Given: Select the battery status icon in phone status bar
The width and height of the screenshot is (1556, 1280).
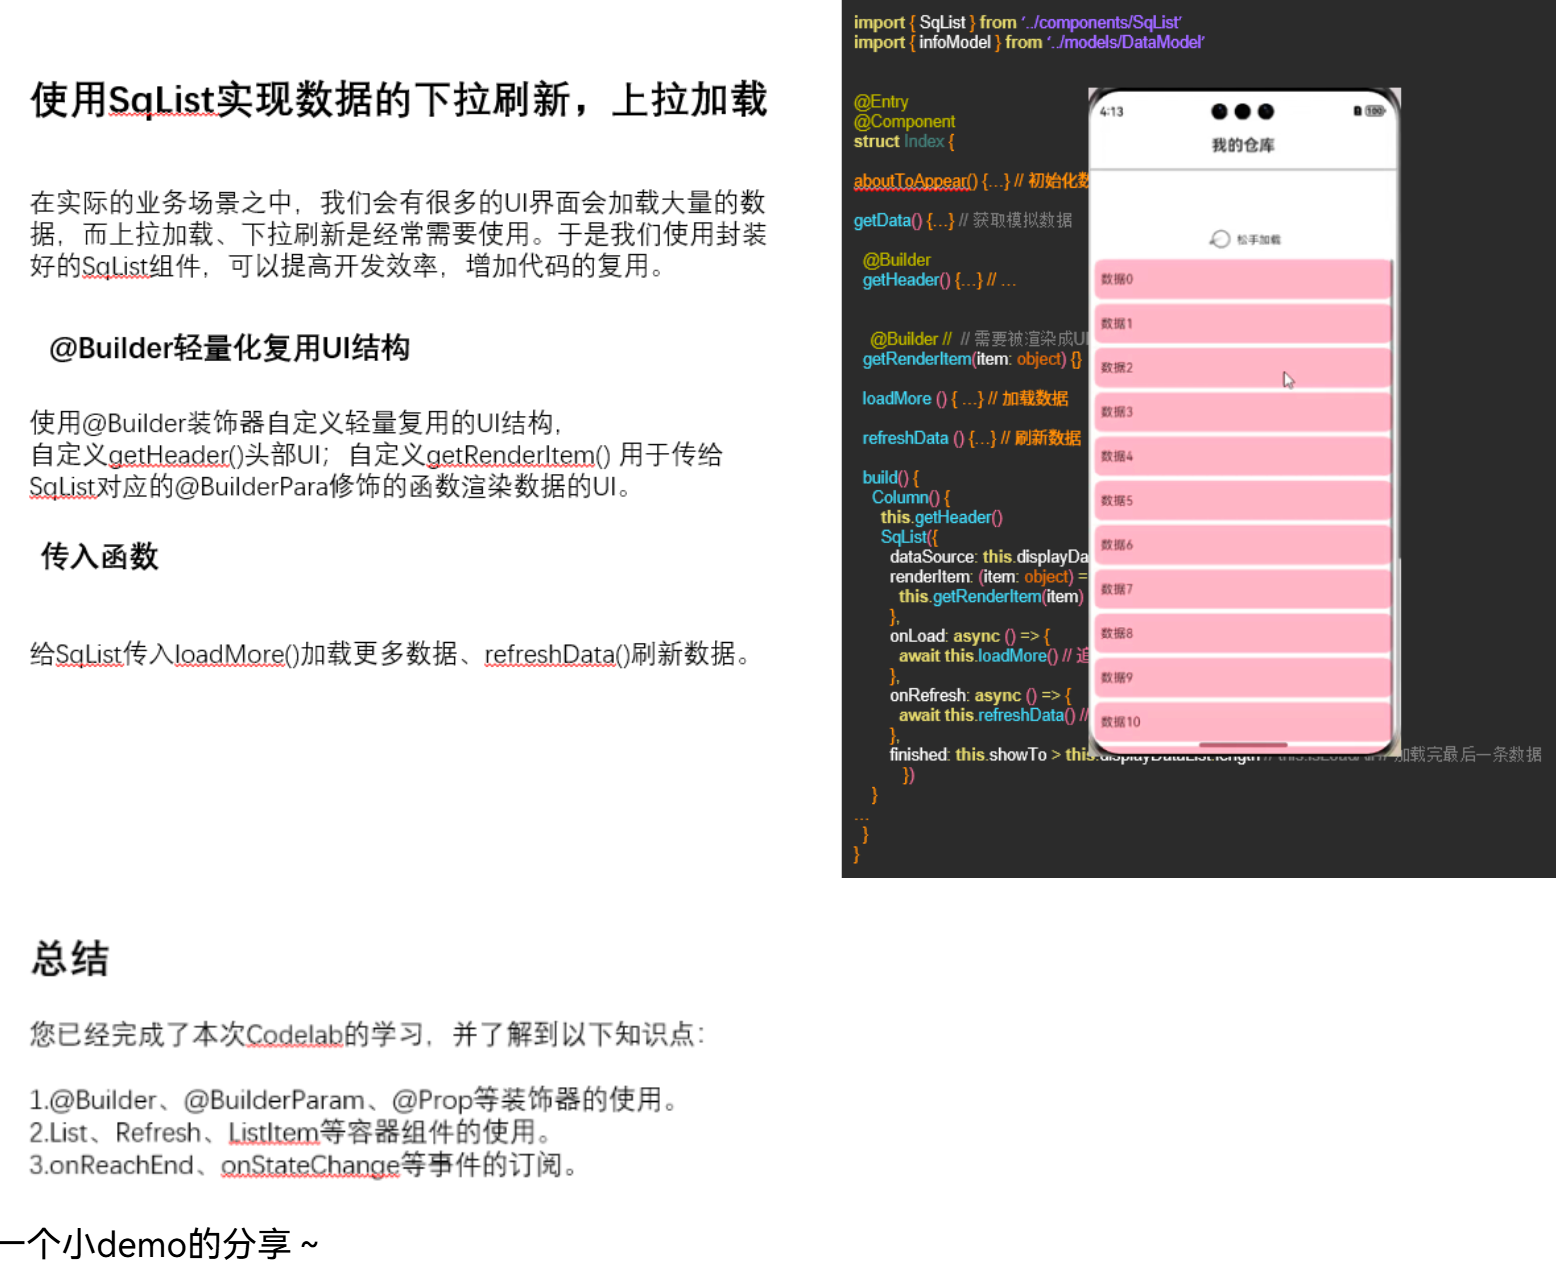Looking at the screenshot, I should pyautogui.click(x=1356, y=112).
